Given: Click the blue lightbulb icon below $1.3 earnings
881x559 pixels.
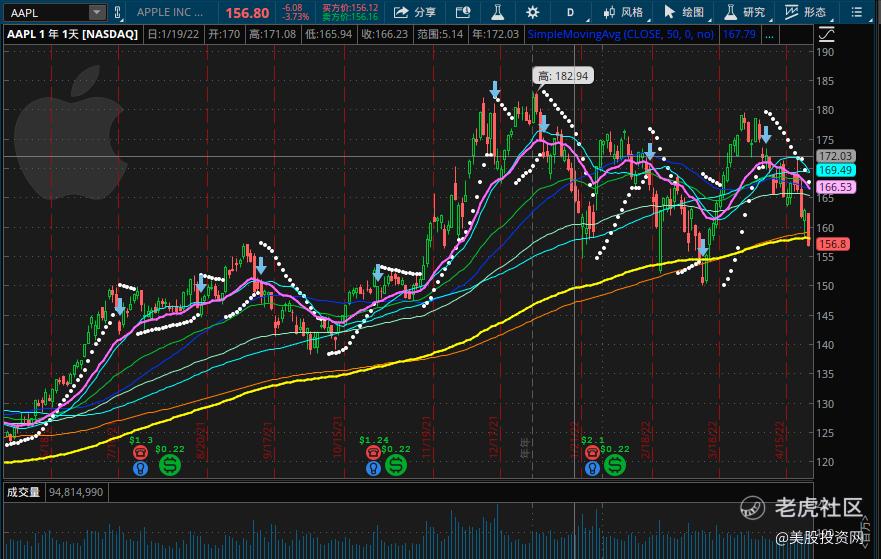Looking at the screenshot, I should [140, 467].
